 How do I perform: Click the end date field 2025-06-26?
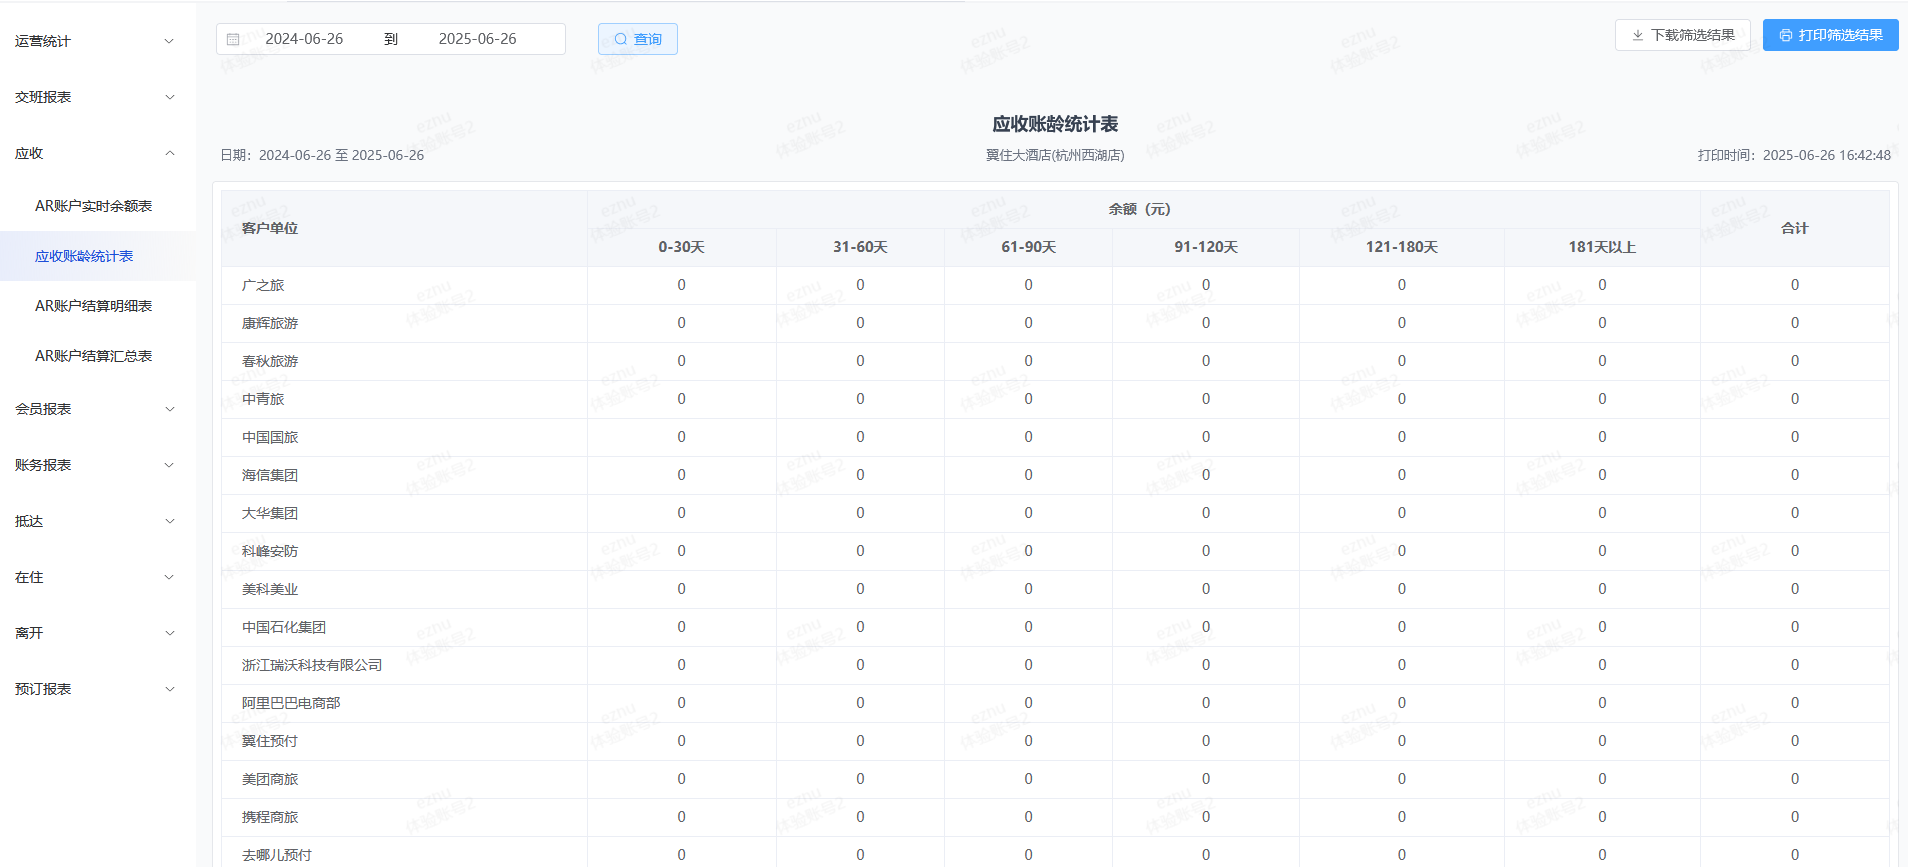click(478, 39)
